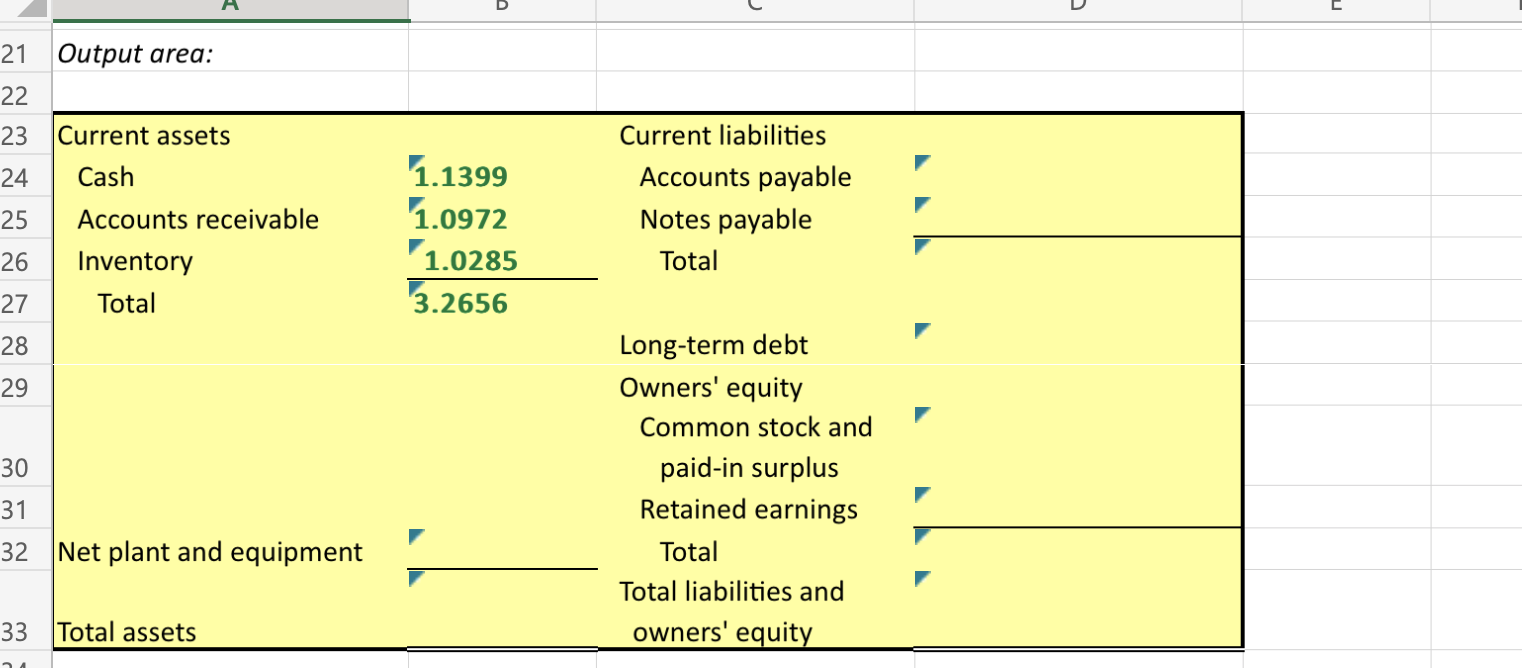The width and height of the screenshot is (1522, 668).
Task: Select the 'Net plant and equipment' label
Action: pyautogui.click(x=229, y=549)
